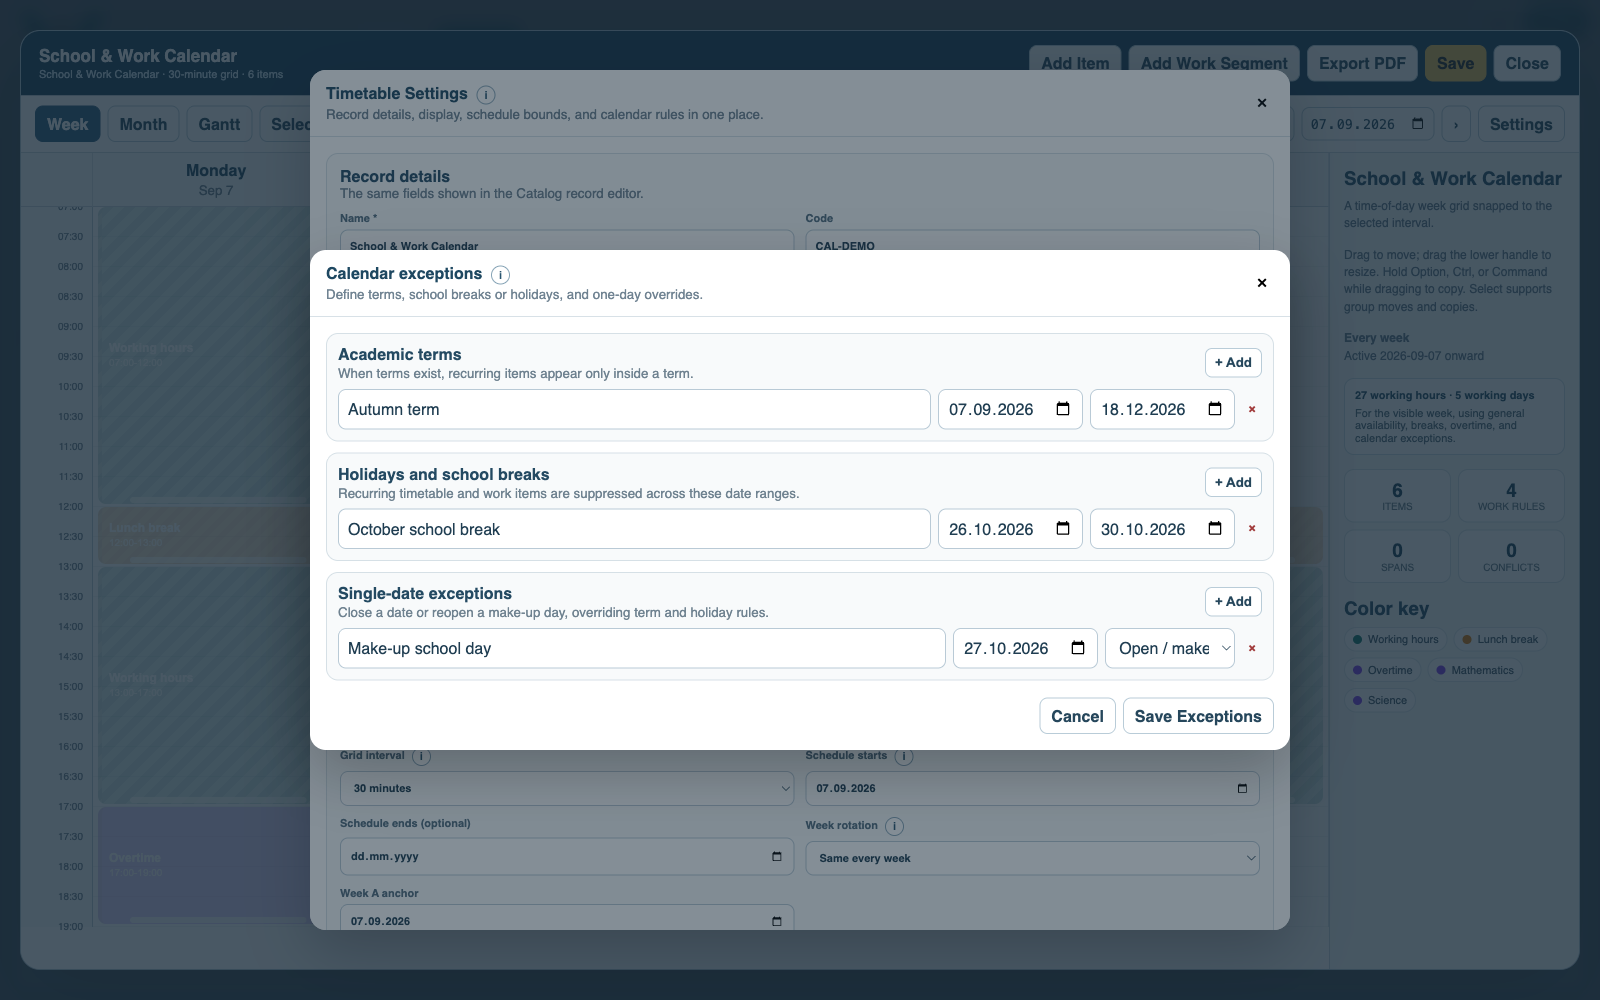This screenshot has width=1600, height=1000.
Task: Show info icon next to Timetable Settings title
Action: [486, 95]
